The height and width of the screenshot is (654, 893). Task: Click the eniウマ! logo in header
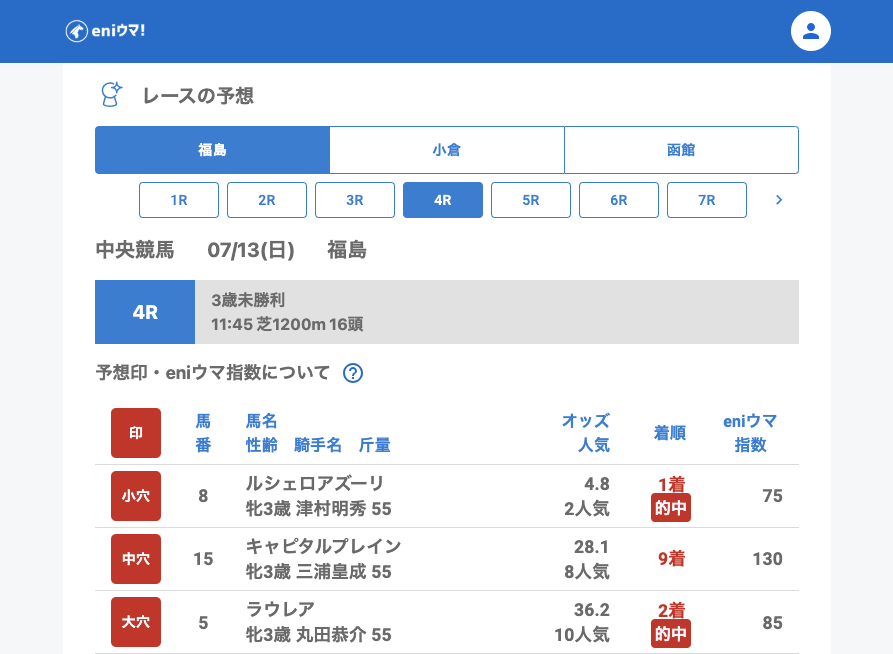106,31
